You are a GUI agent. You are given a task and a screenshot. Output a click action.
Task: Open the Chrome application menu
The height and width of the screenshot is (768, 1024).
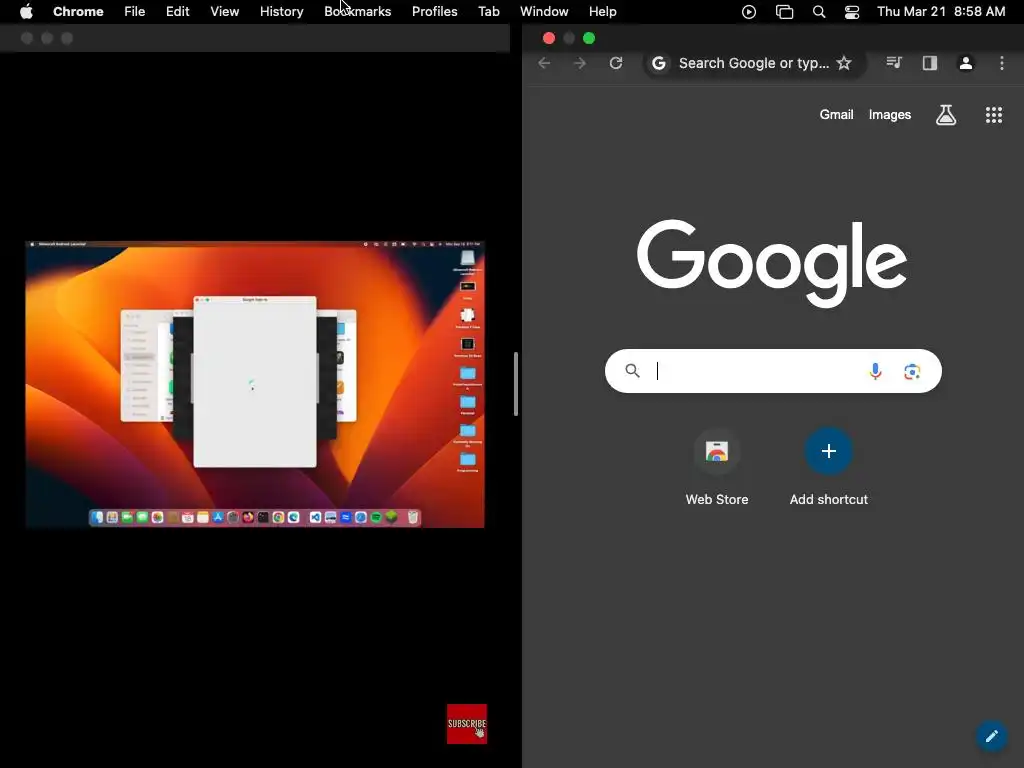click(x=78, y=11)
